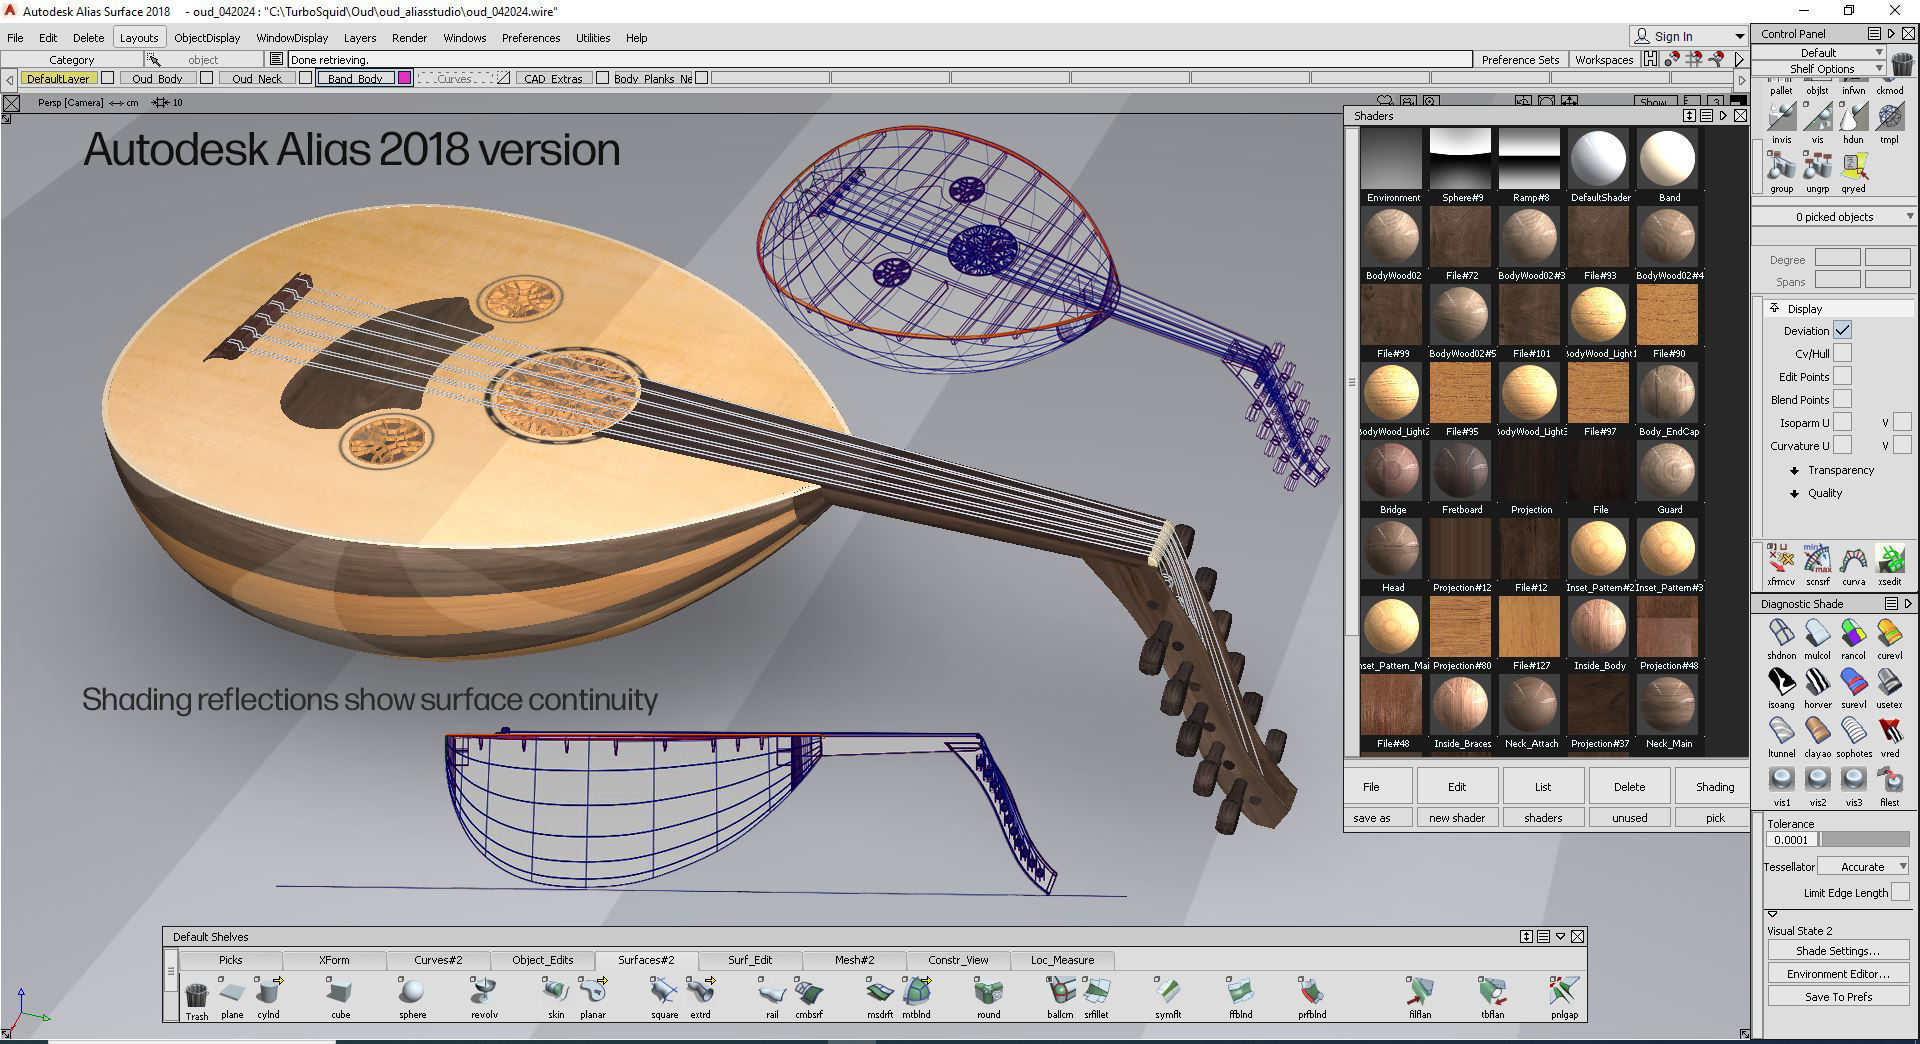Click the Tolerance slider bar
Screen dimensions: 1920x1044
[1865, 840]
